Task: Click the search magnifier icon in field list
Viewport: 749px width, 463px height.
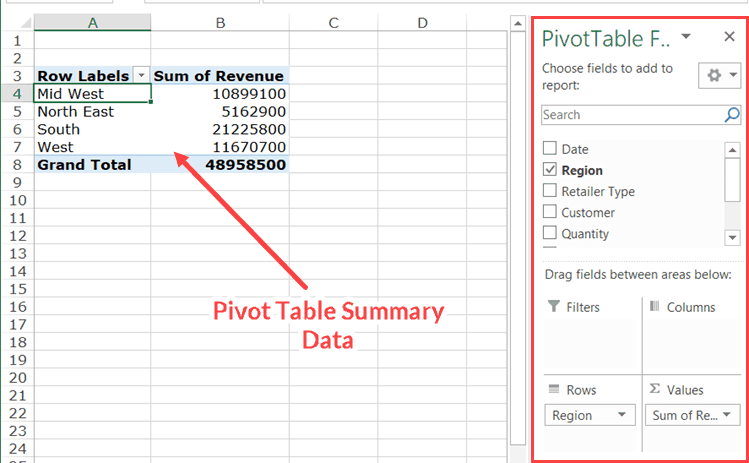Action: pos(732,115)
